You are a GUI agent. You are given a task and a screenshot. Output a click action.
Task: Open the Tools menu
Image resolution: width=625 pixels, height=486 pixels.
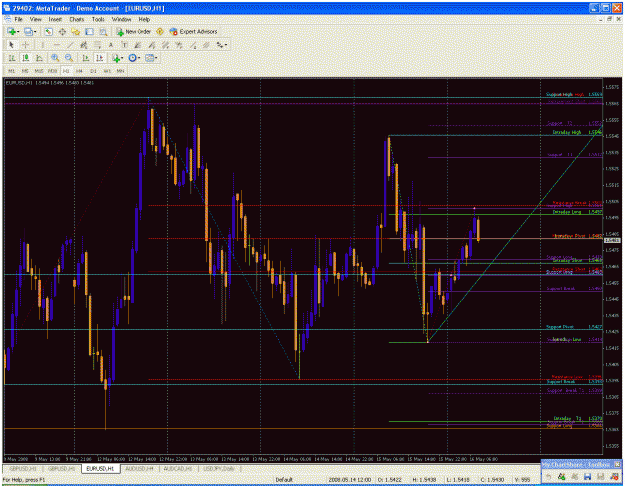(x=98, y=19)
